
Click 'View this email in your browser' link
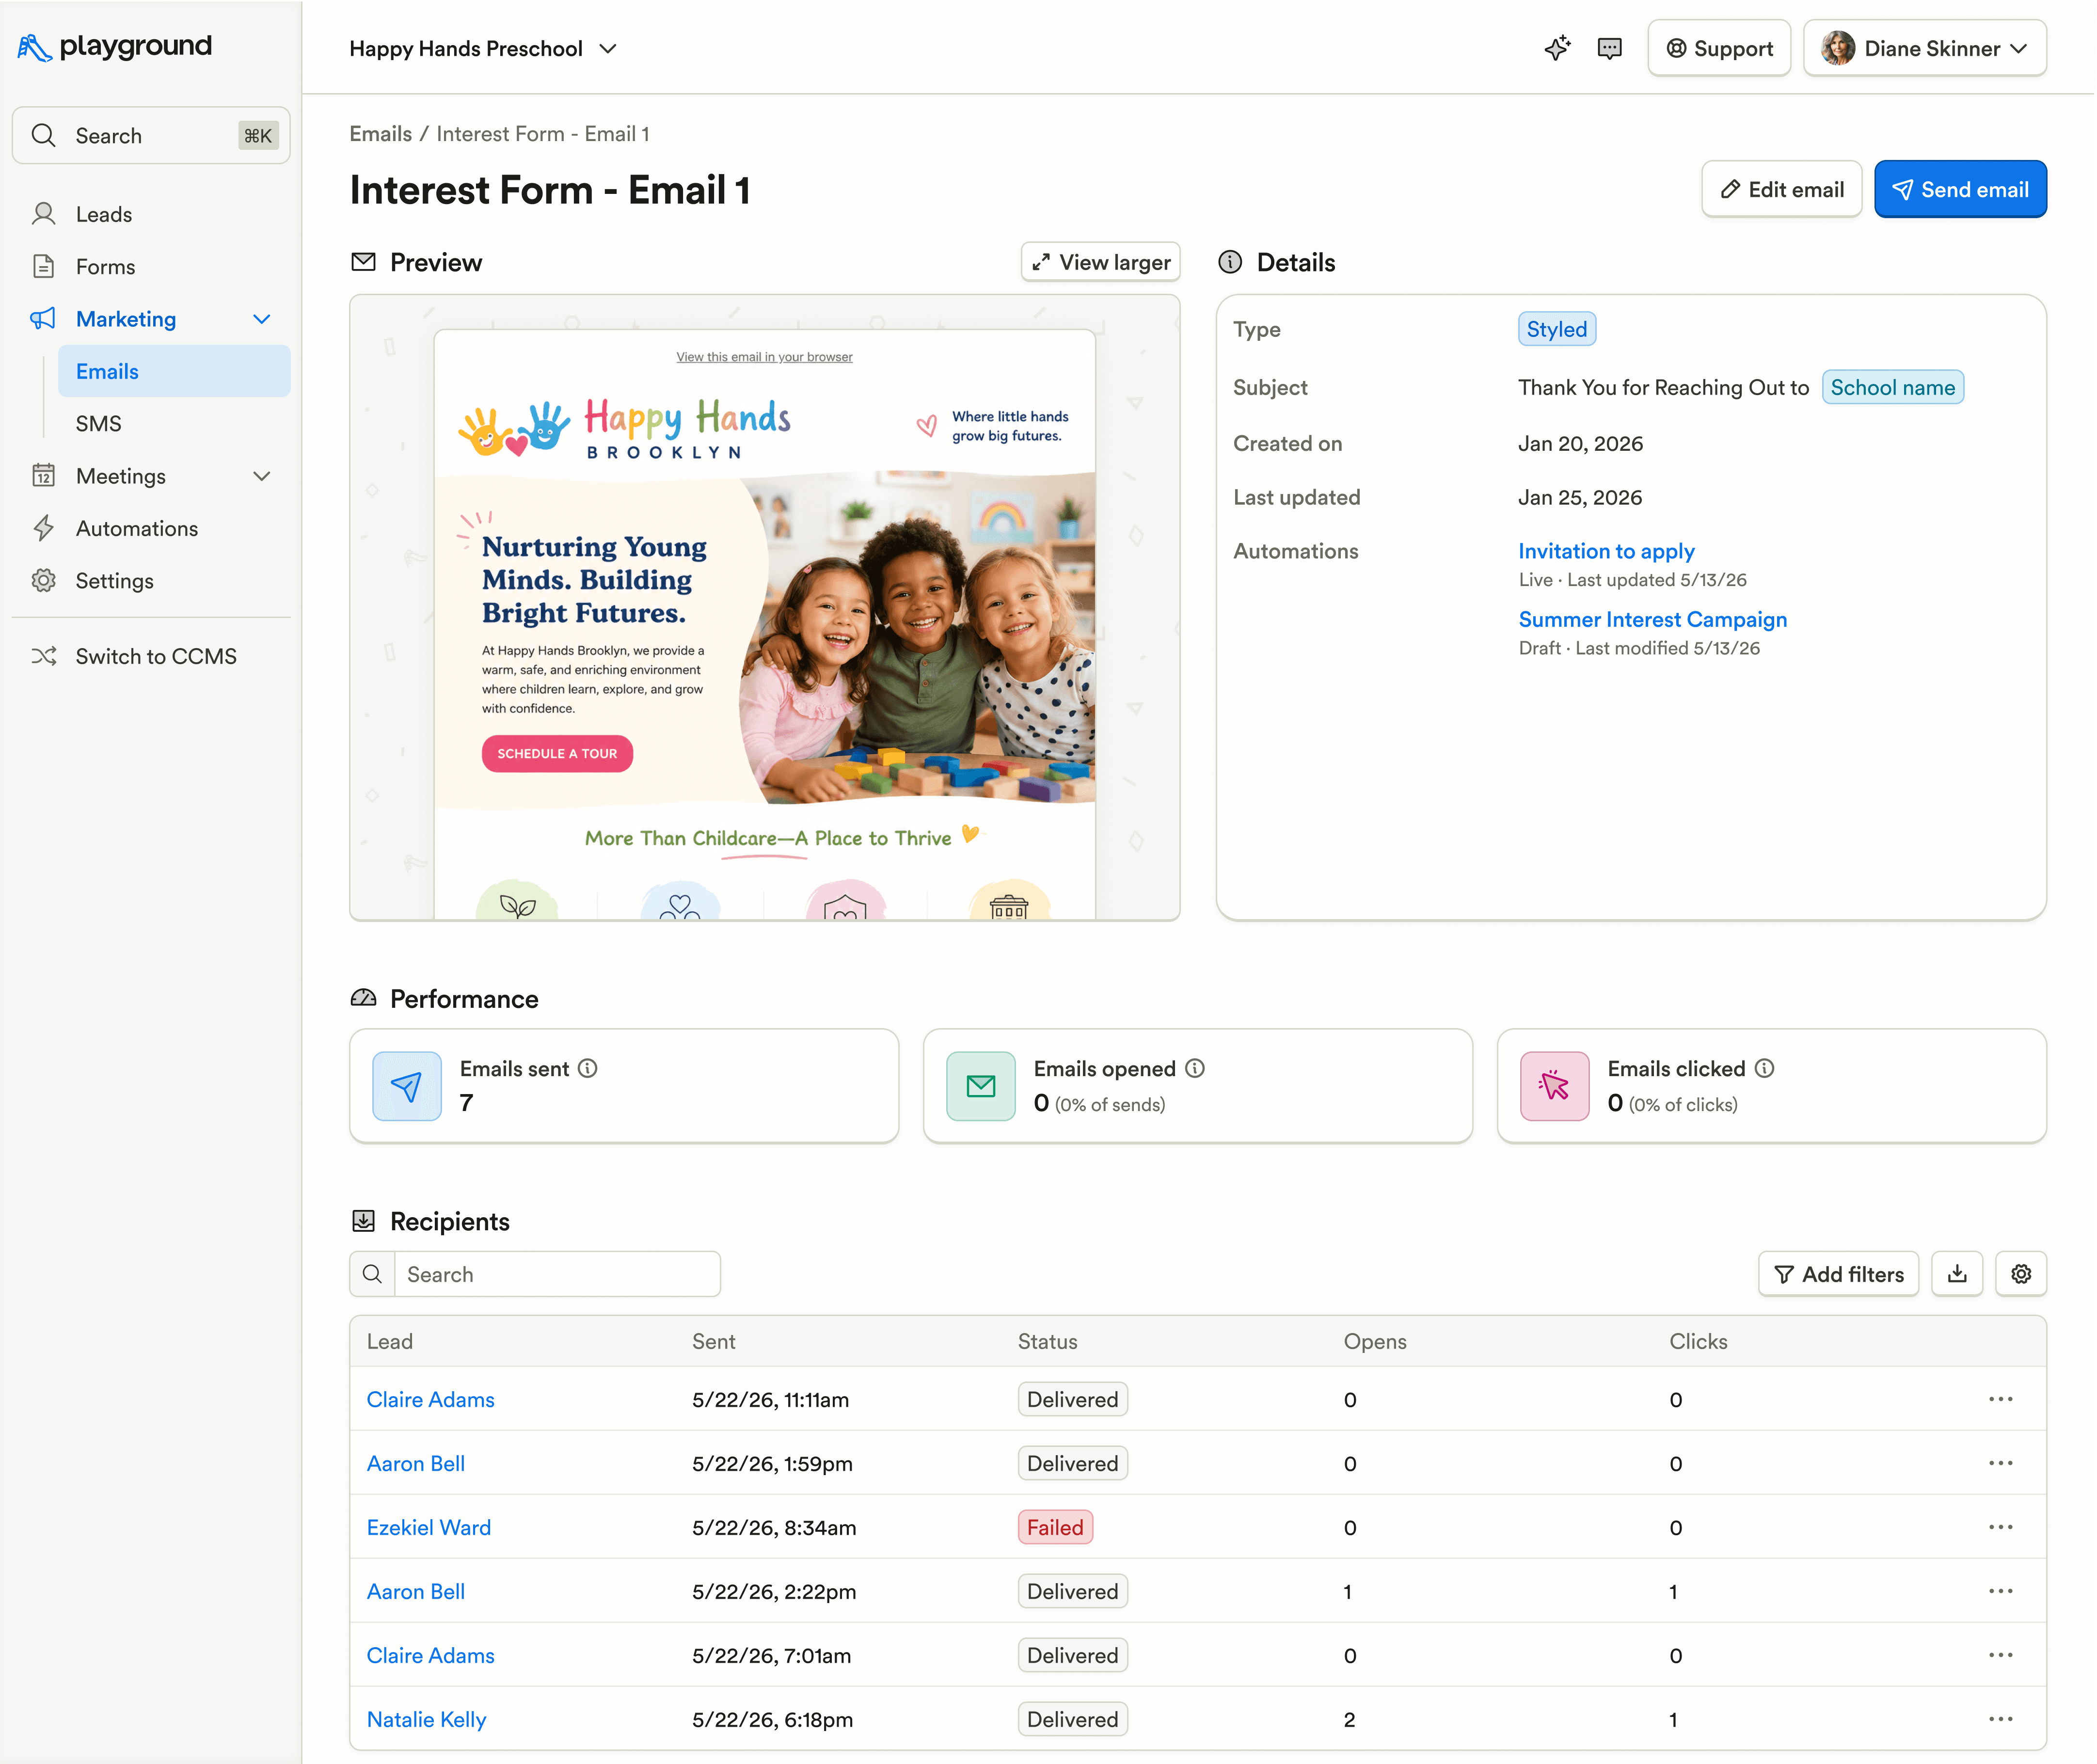[764, 357]
